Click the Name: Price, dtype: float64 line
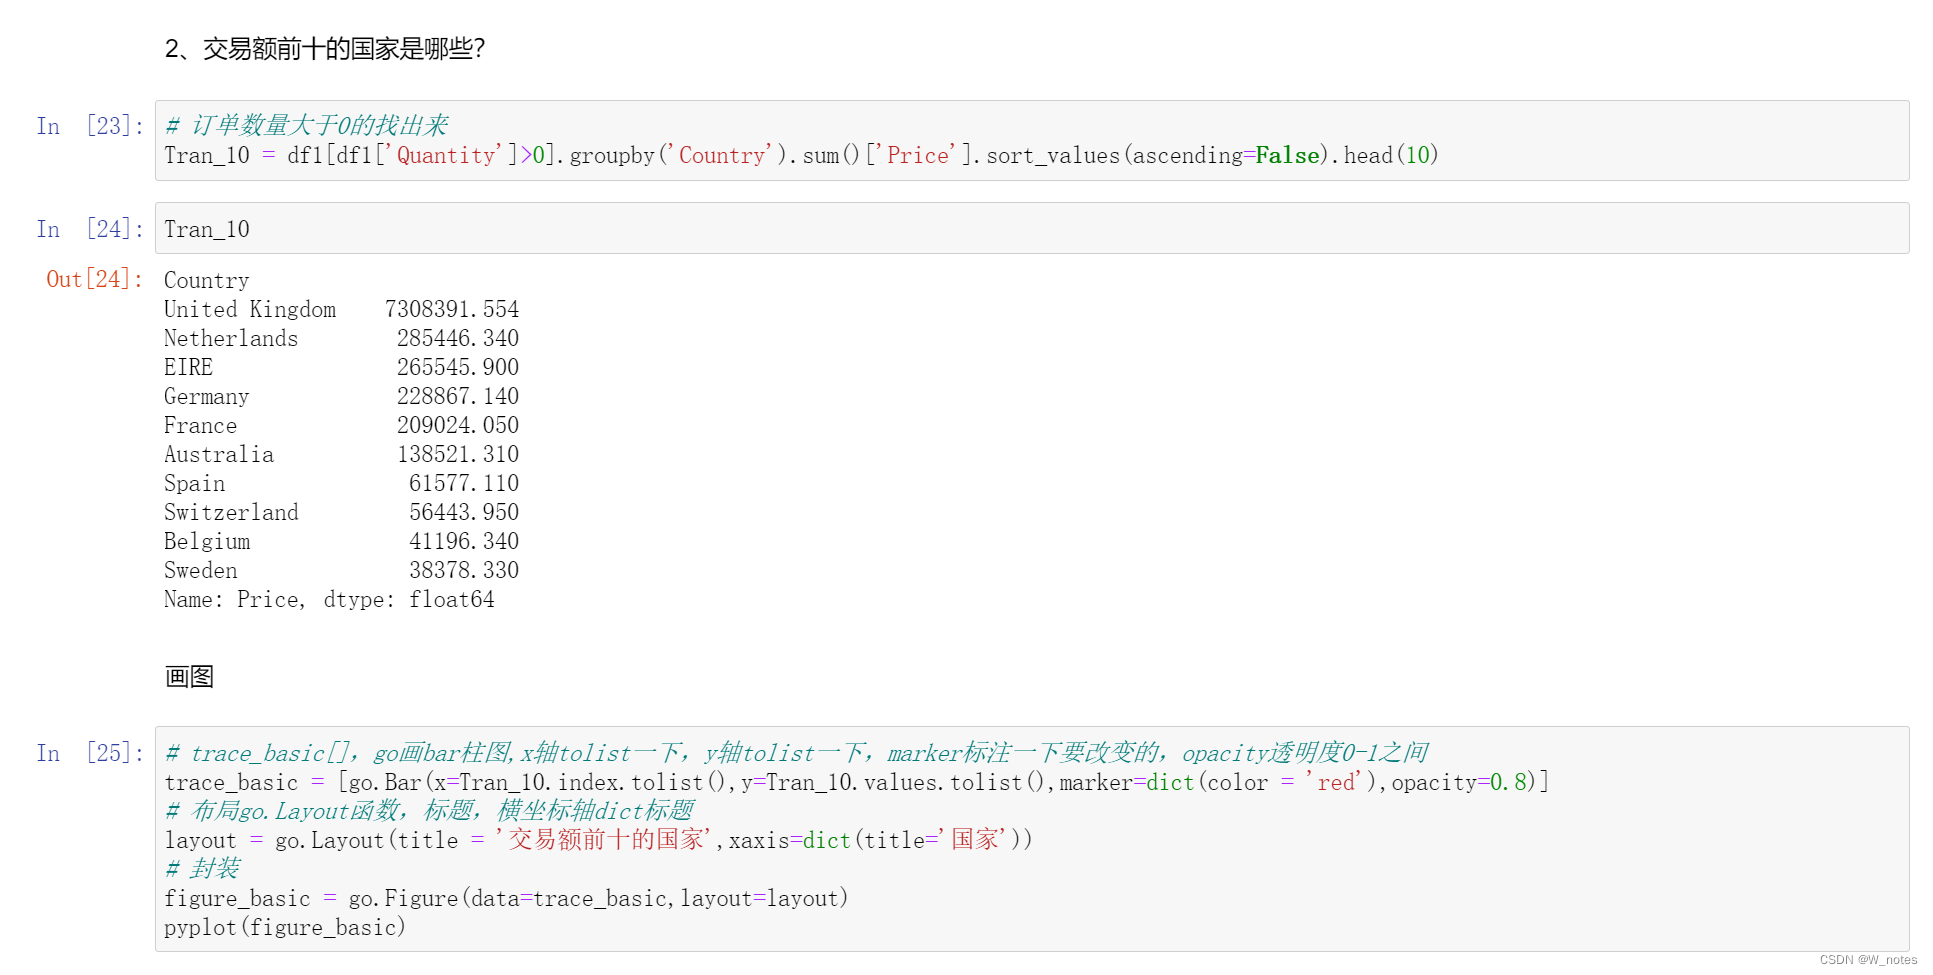 tap(330, 599)
